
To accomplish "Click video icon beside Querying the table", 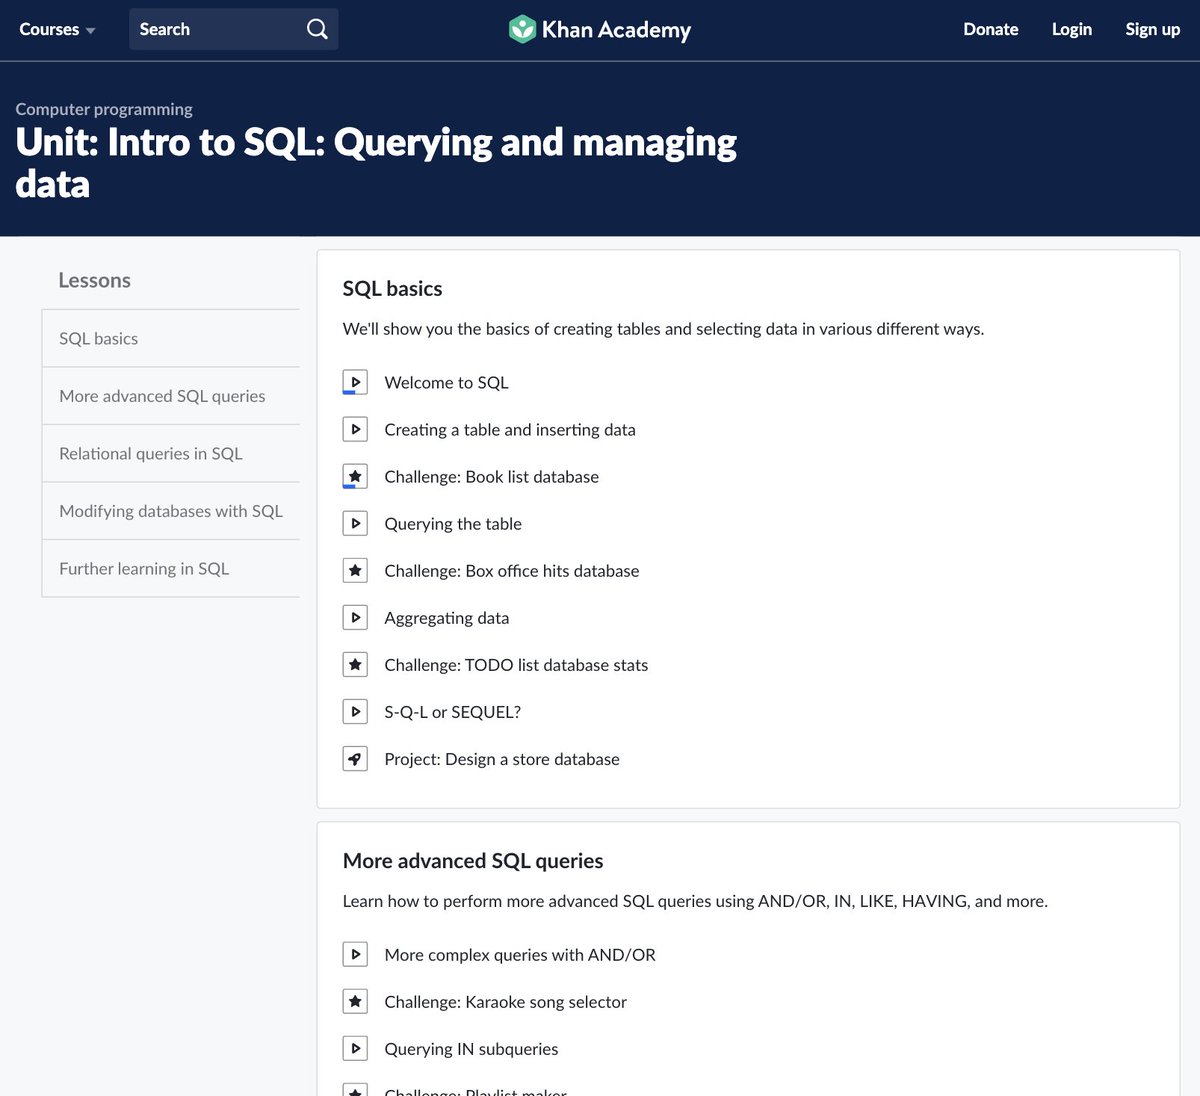I will coord(355,523).
